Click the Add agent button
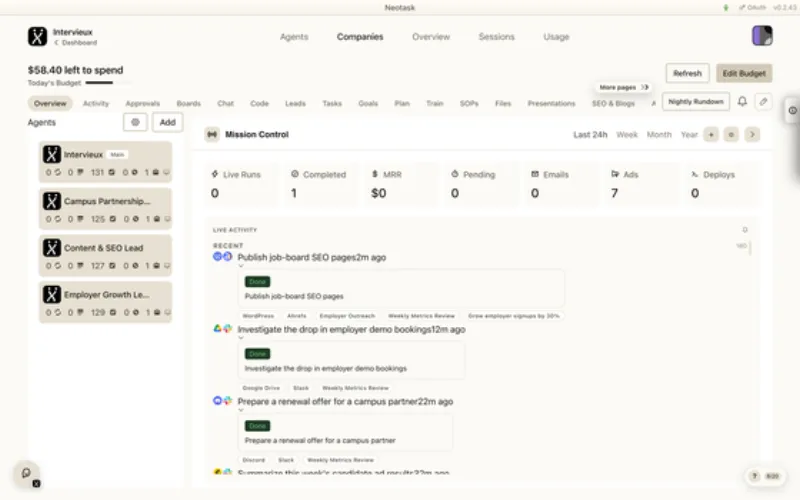800x500 pixels. [167, 122]
